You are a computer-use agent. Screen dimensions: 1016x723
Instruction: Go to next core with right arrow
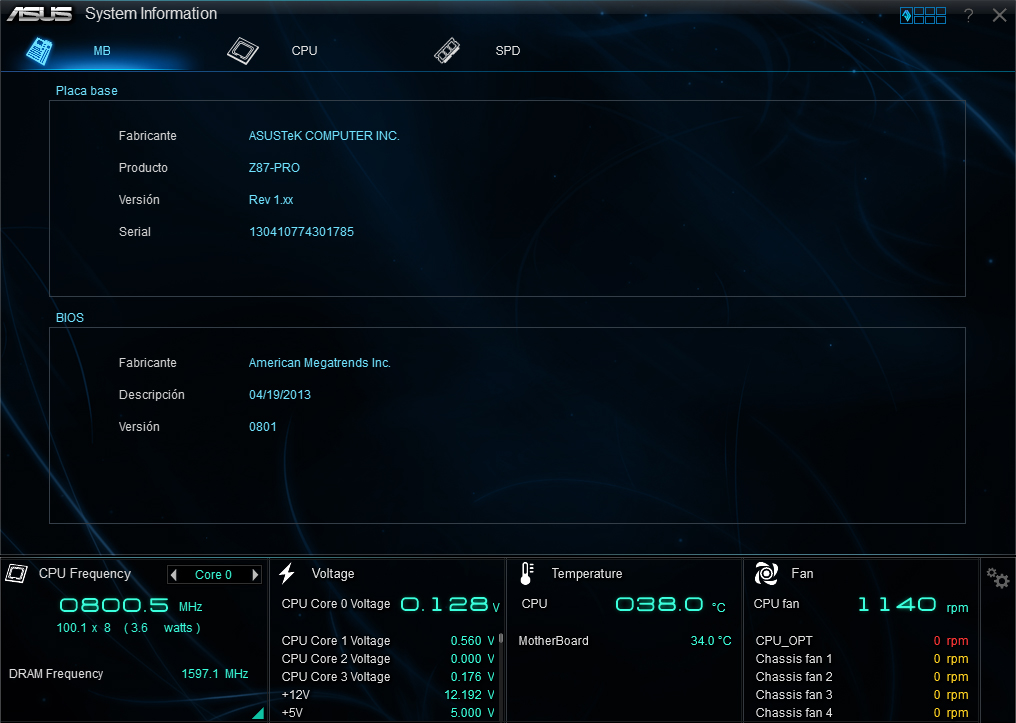255,575
